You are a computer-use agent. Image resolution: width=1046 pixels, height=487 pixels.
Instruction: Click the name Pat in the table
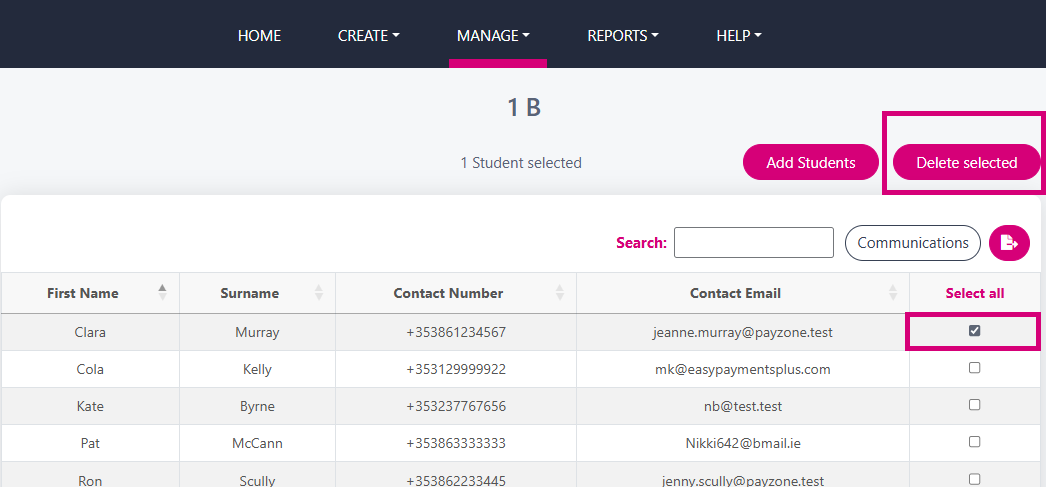point(90,443)
